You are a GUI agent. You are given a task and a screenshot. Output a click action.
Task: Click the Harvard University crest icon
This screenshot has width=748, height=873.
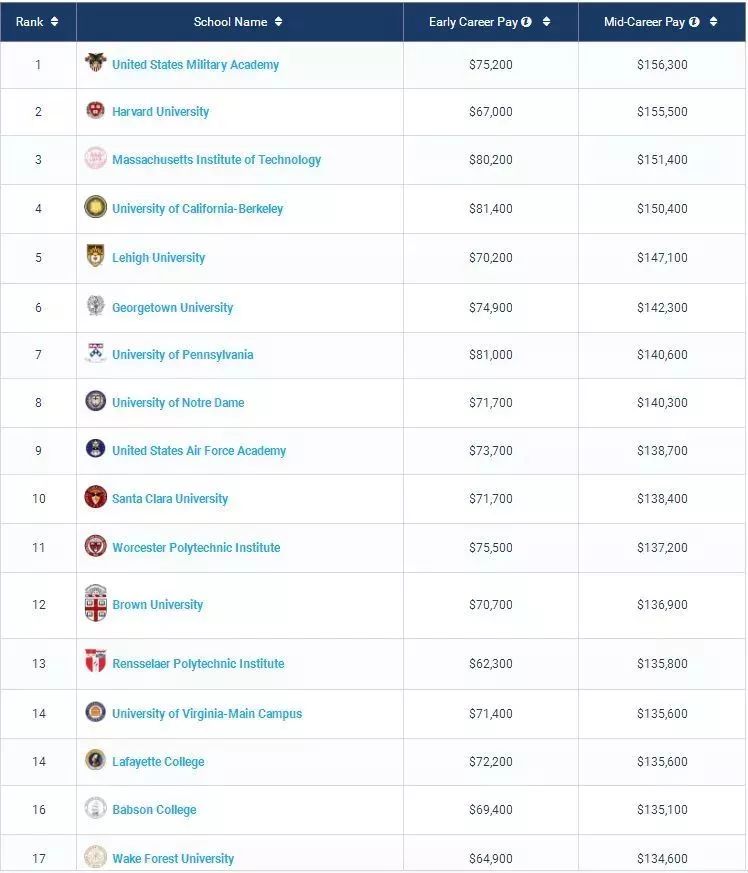tap(95, 111)
